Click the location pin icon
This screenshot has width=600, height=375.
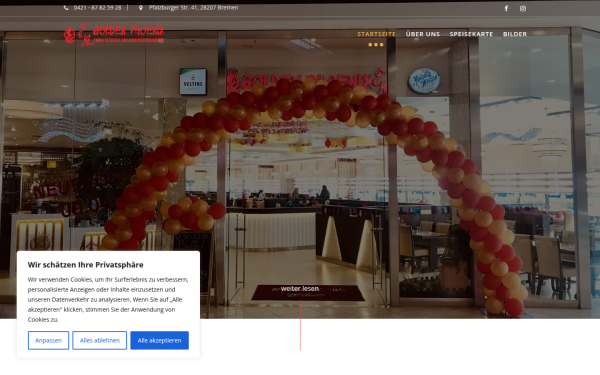click(141, 8)
